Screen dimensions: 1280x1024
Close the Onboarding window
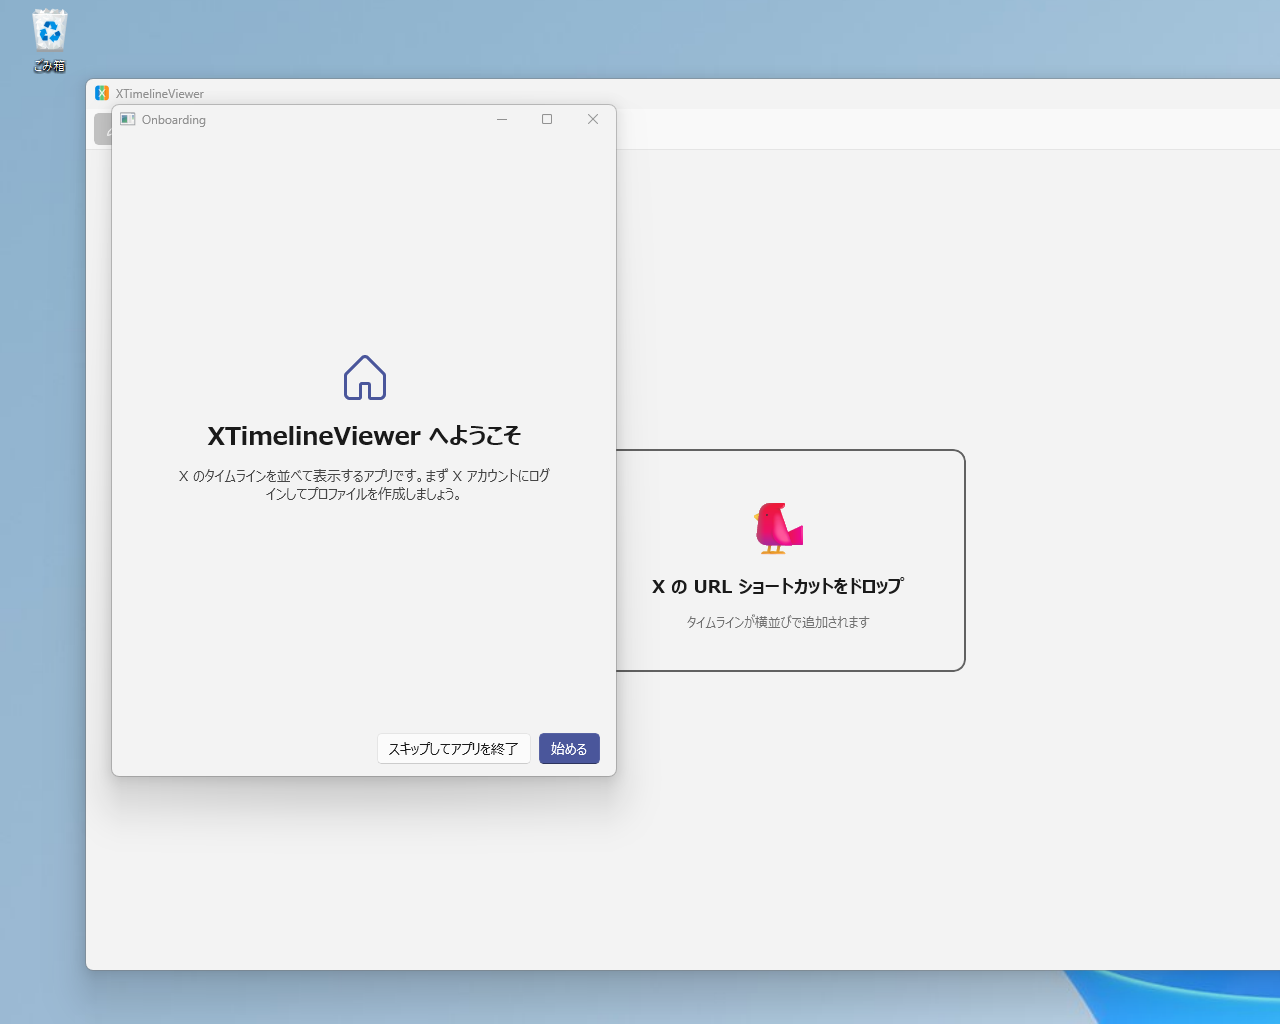tap(593, 119)
